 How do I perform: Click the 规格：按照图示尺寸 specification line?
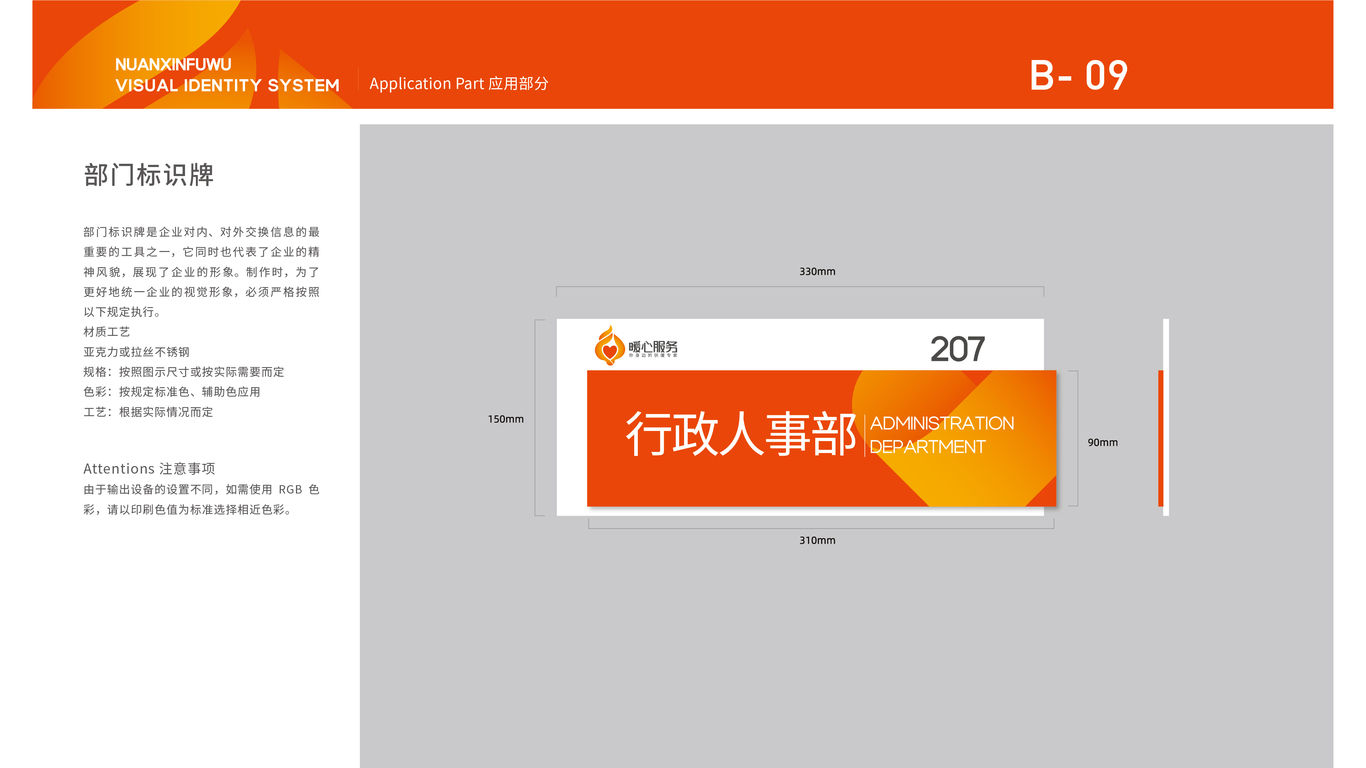(x=184, y=372)
